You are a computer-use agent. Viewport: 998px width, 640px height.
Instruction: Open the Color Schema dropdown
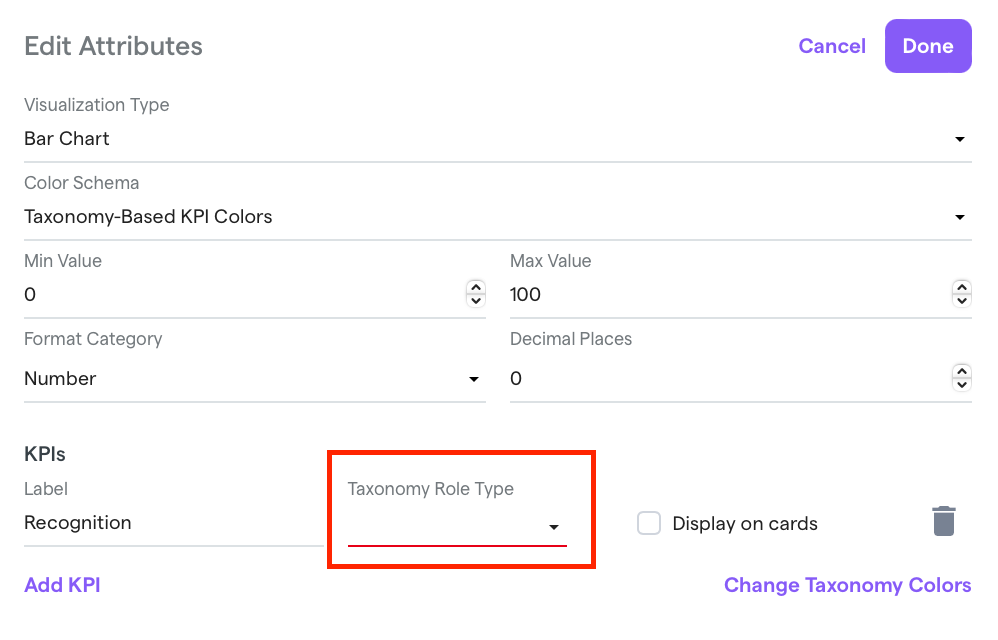coord(498,217)
